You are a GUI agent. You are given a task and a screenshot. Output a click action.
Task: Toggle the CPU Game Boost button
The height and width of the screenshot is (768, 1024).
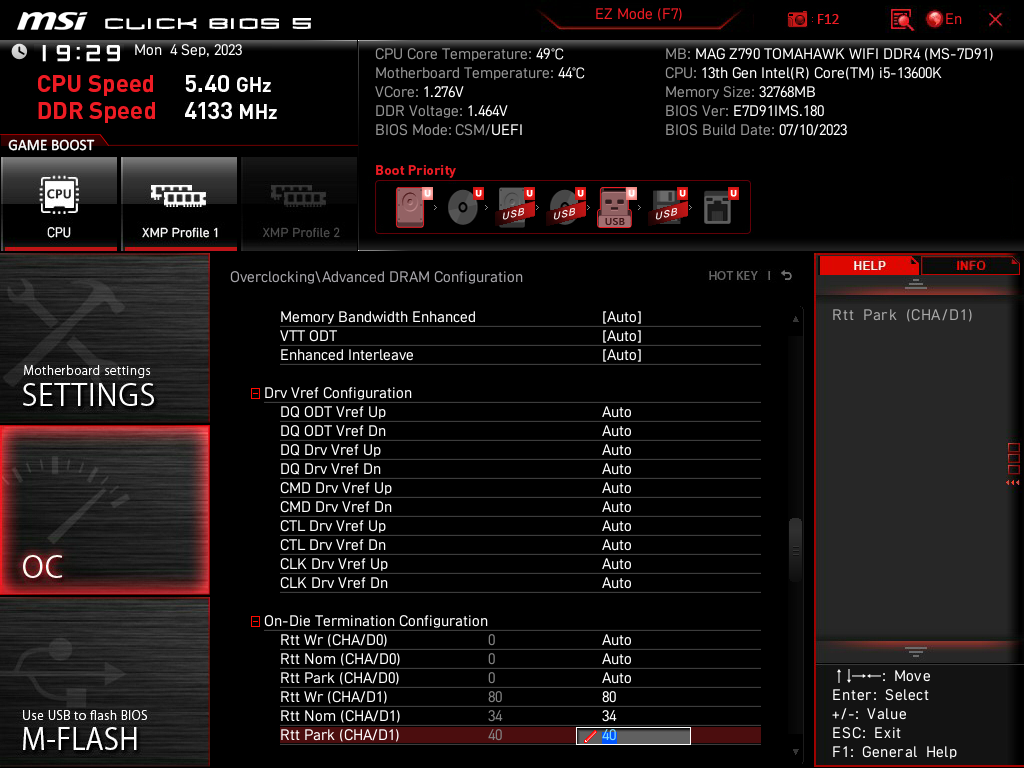pyautogui.click(x=59, y=204)
